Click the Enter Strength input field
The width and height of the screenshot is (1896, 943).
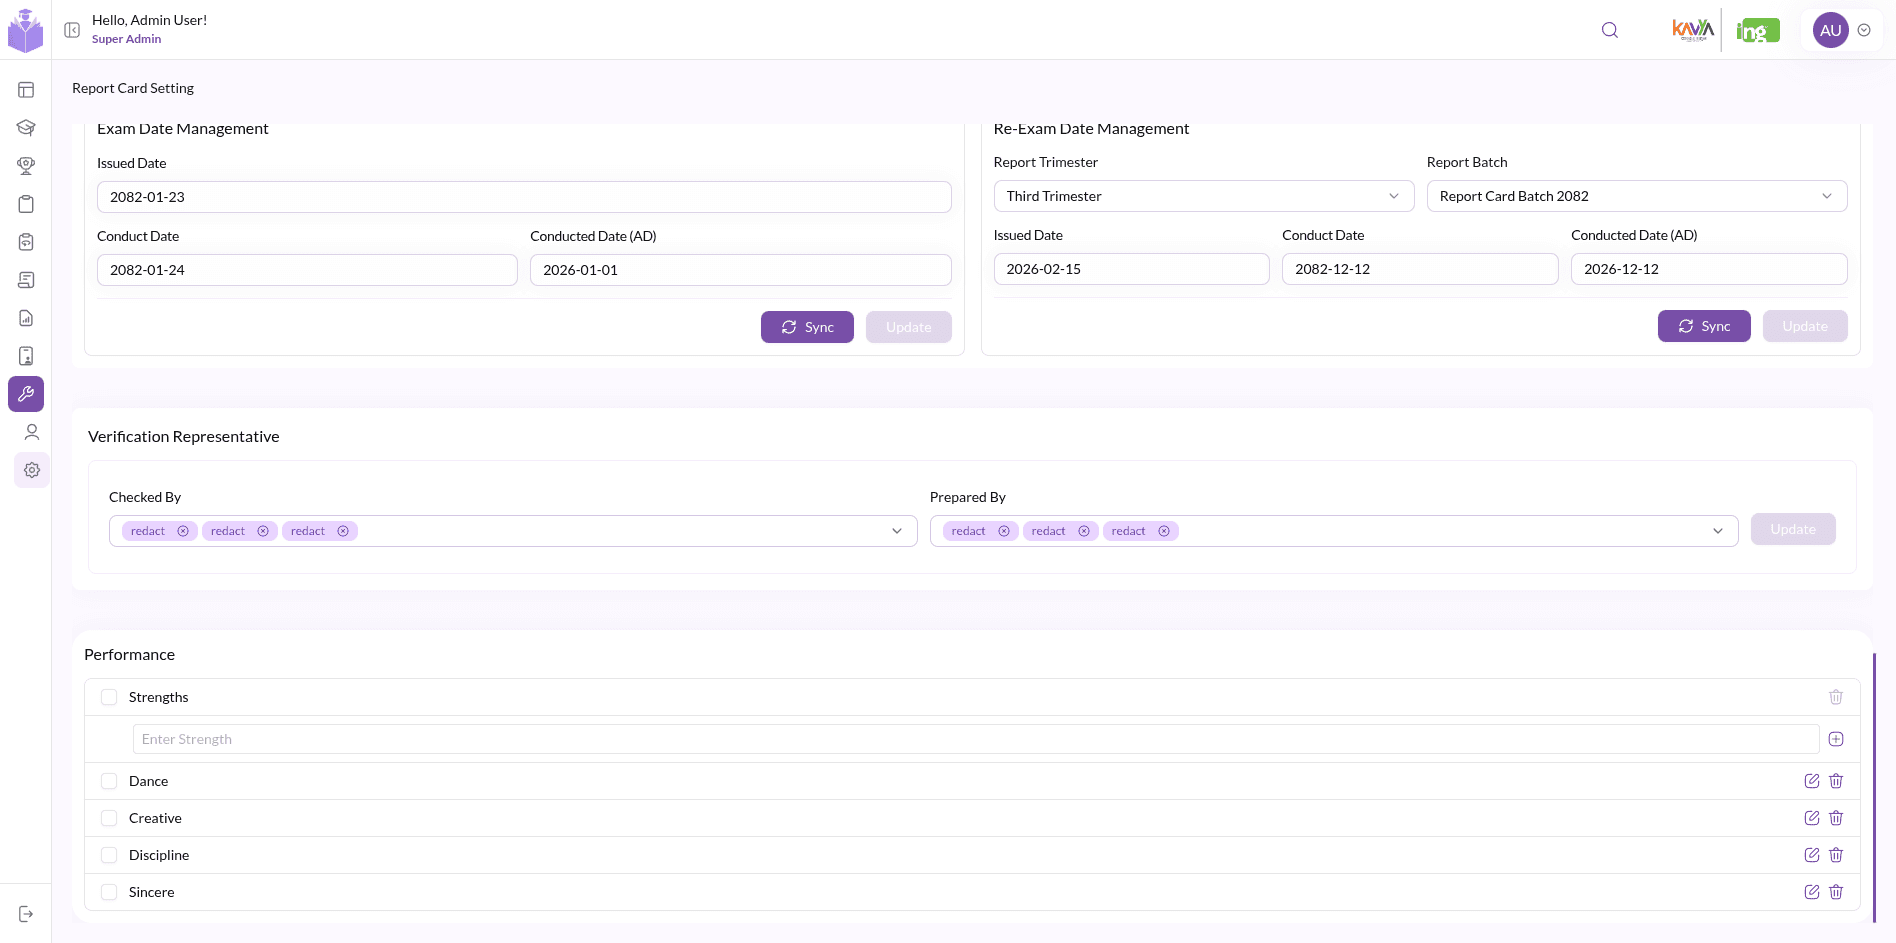(976, 739)
